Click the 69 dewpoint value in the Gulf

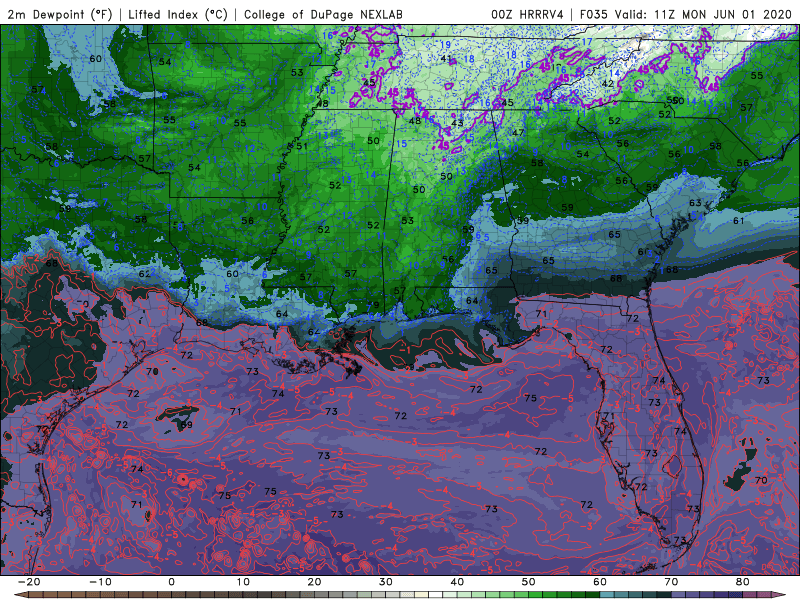tap(187, 424)
